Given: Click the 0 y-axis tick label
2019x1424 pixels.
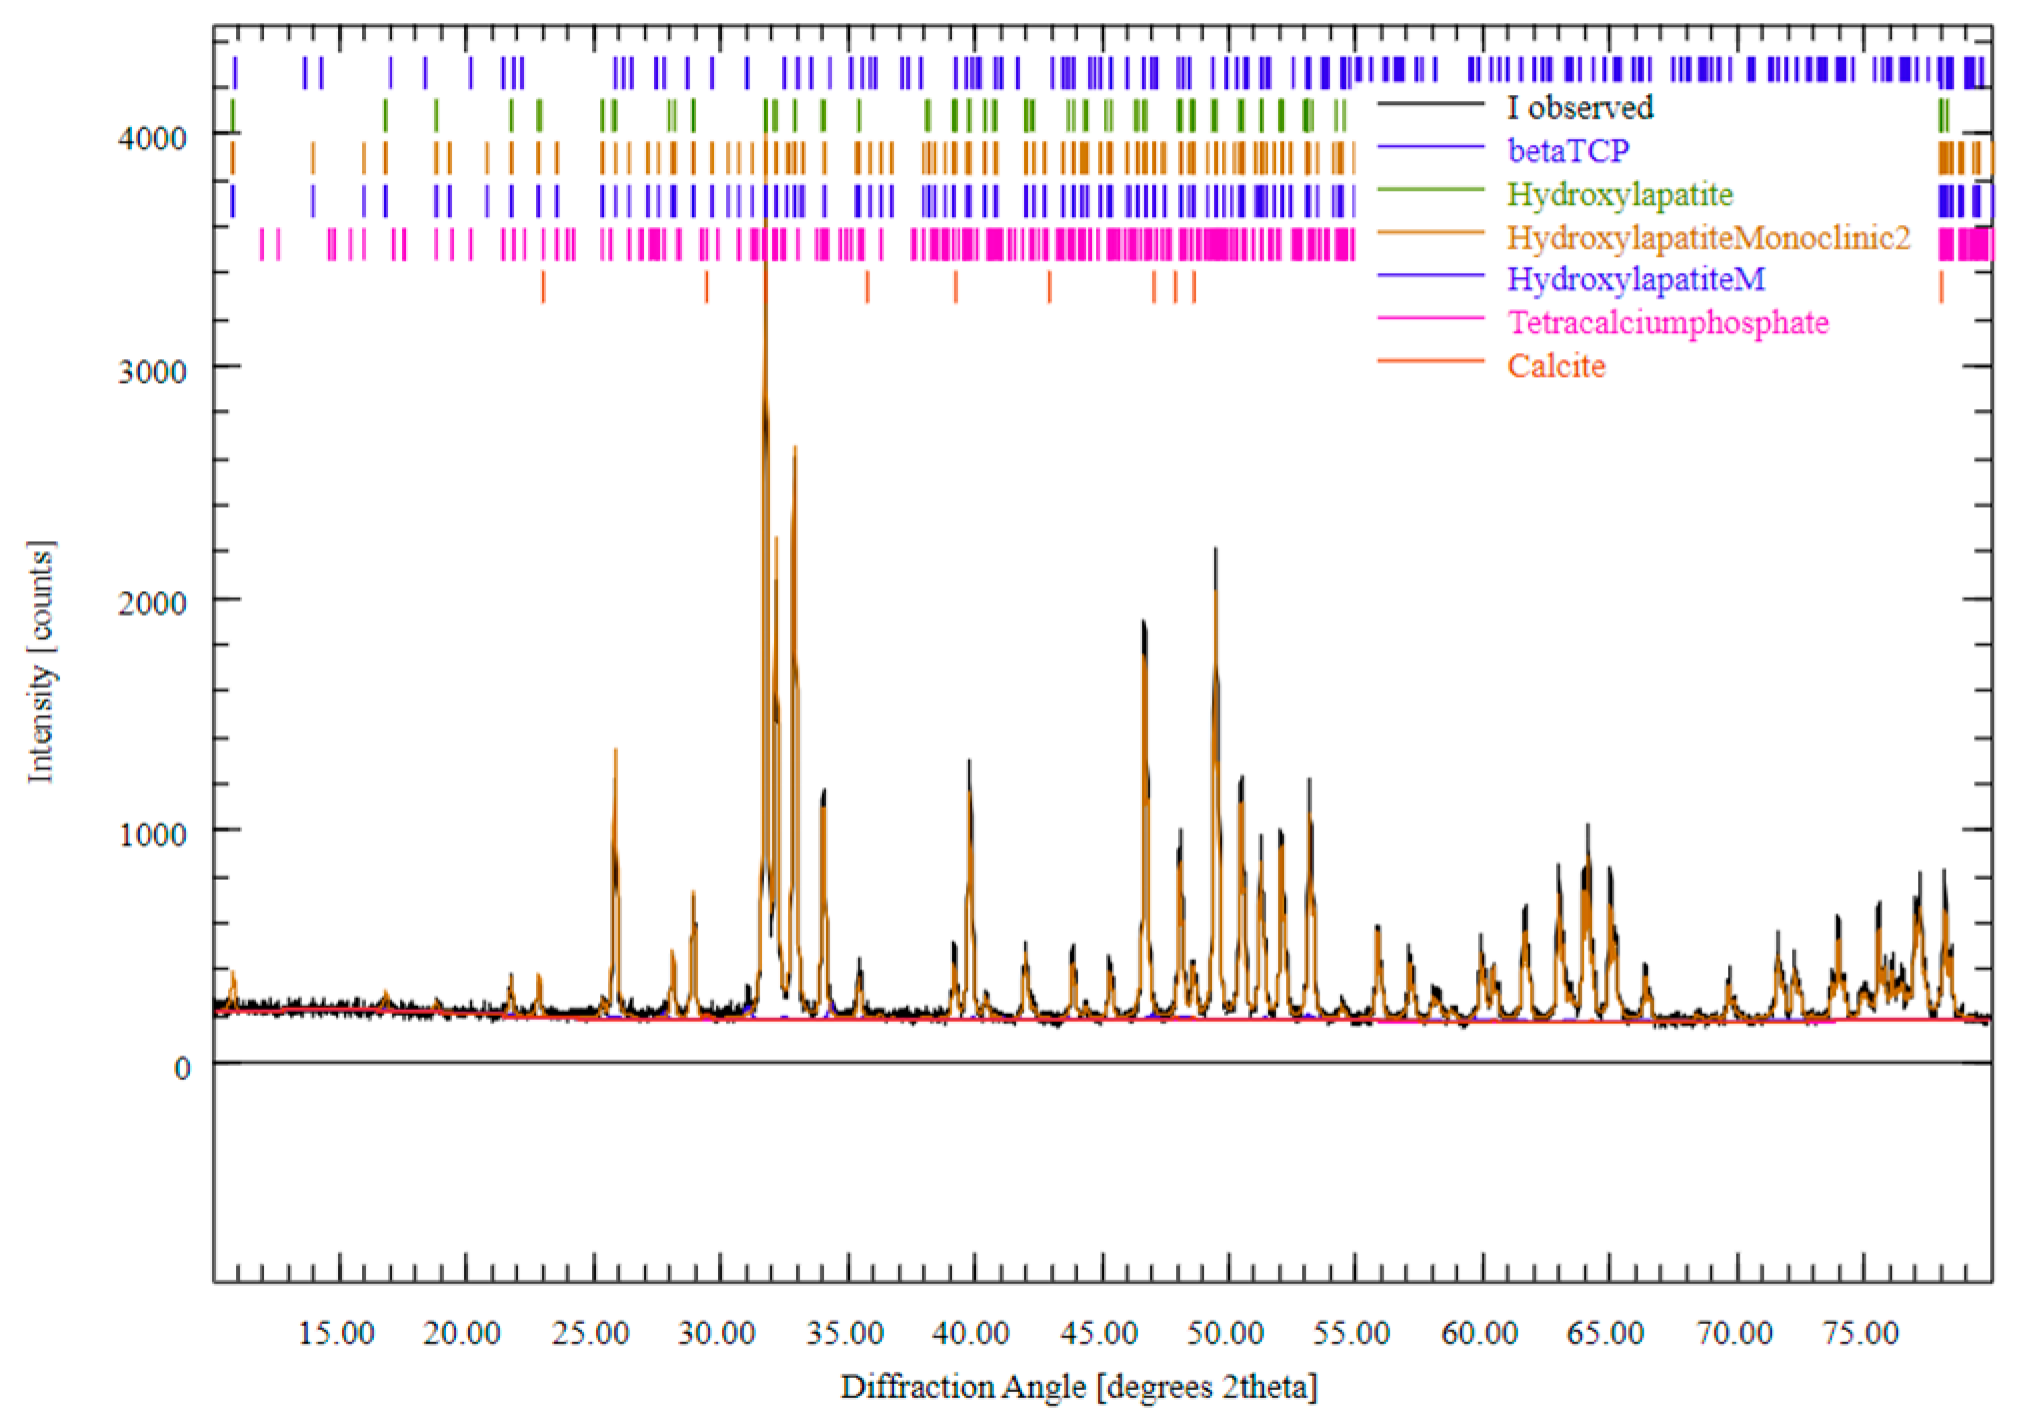Looking at the screenshot, I should pyautogui.click(x=181, y=1069).
